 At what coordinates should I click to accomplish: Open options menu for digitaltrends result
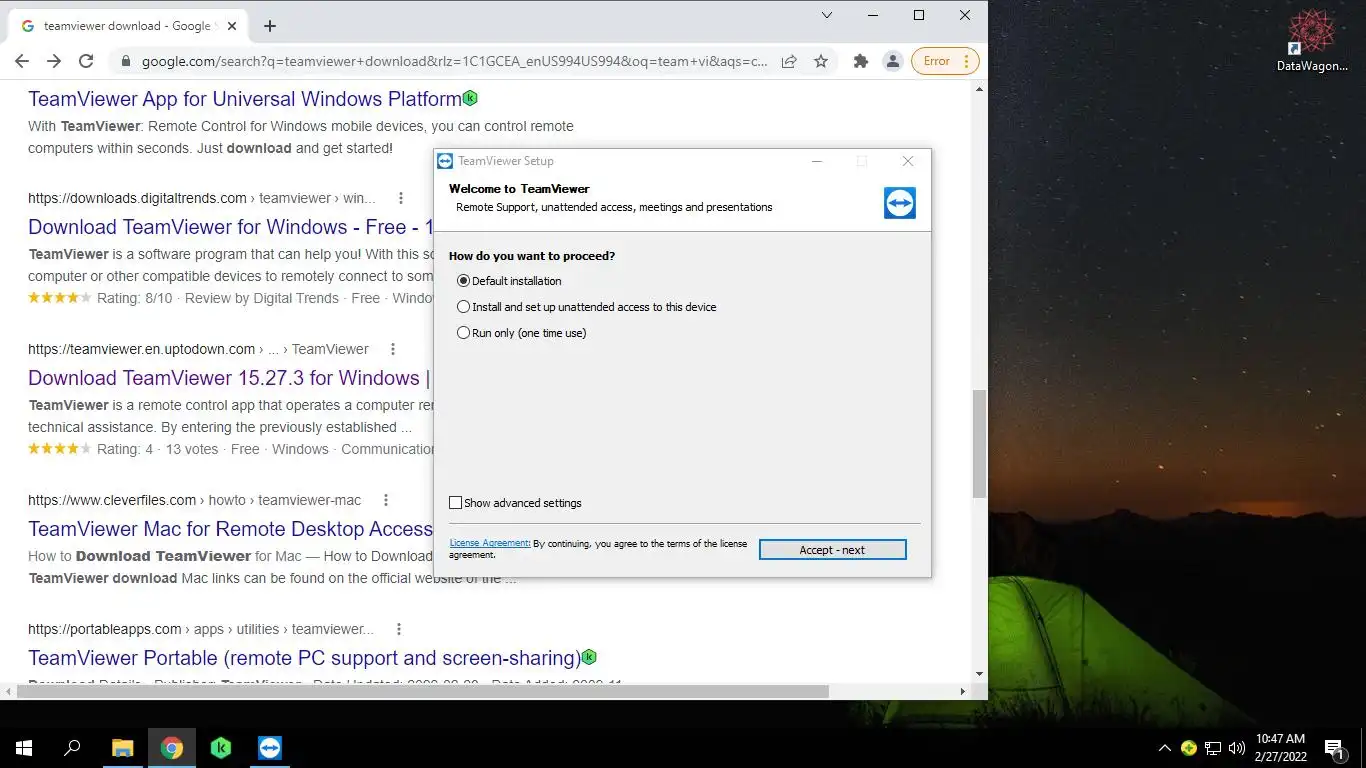tap(401, 198)
